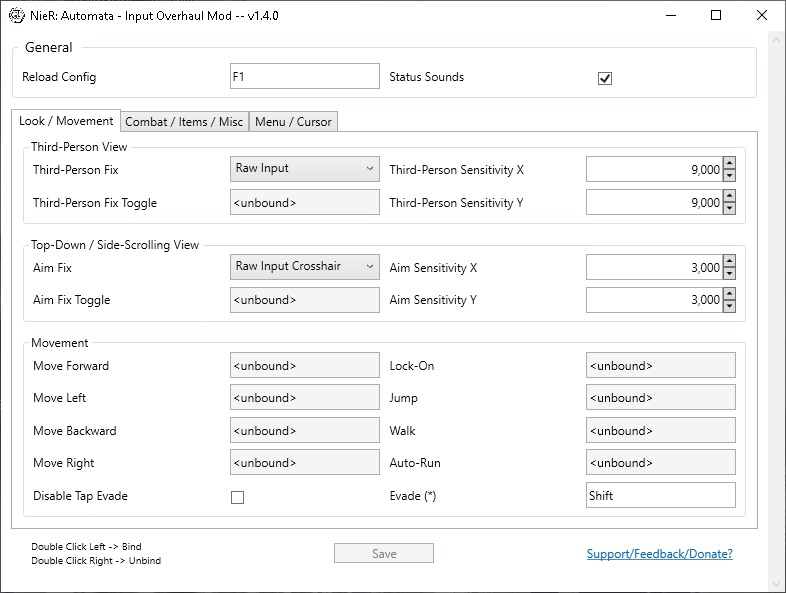Minimize the Input Overhaul Mod window

(671, 16)
